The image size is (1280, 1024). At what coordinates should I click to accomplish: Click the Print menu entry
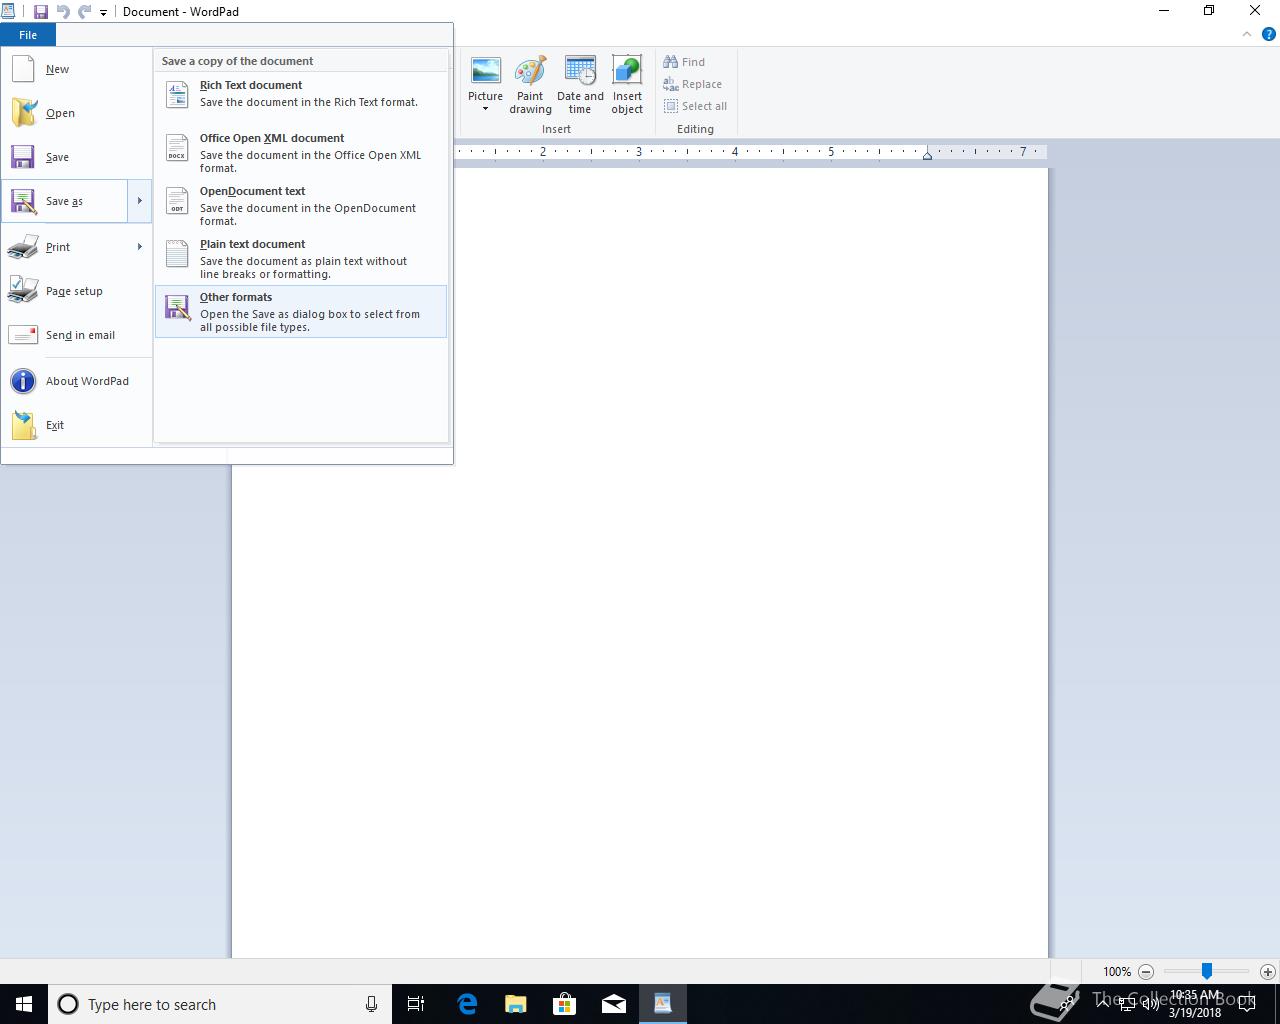(64, 247)
